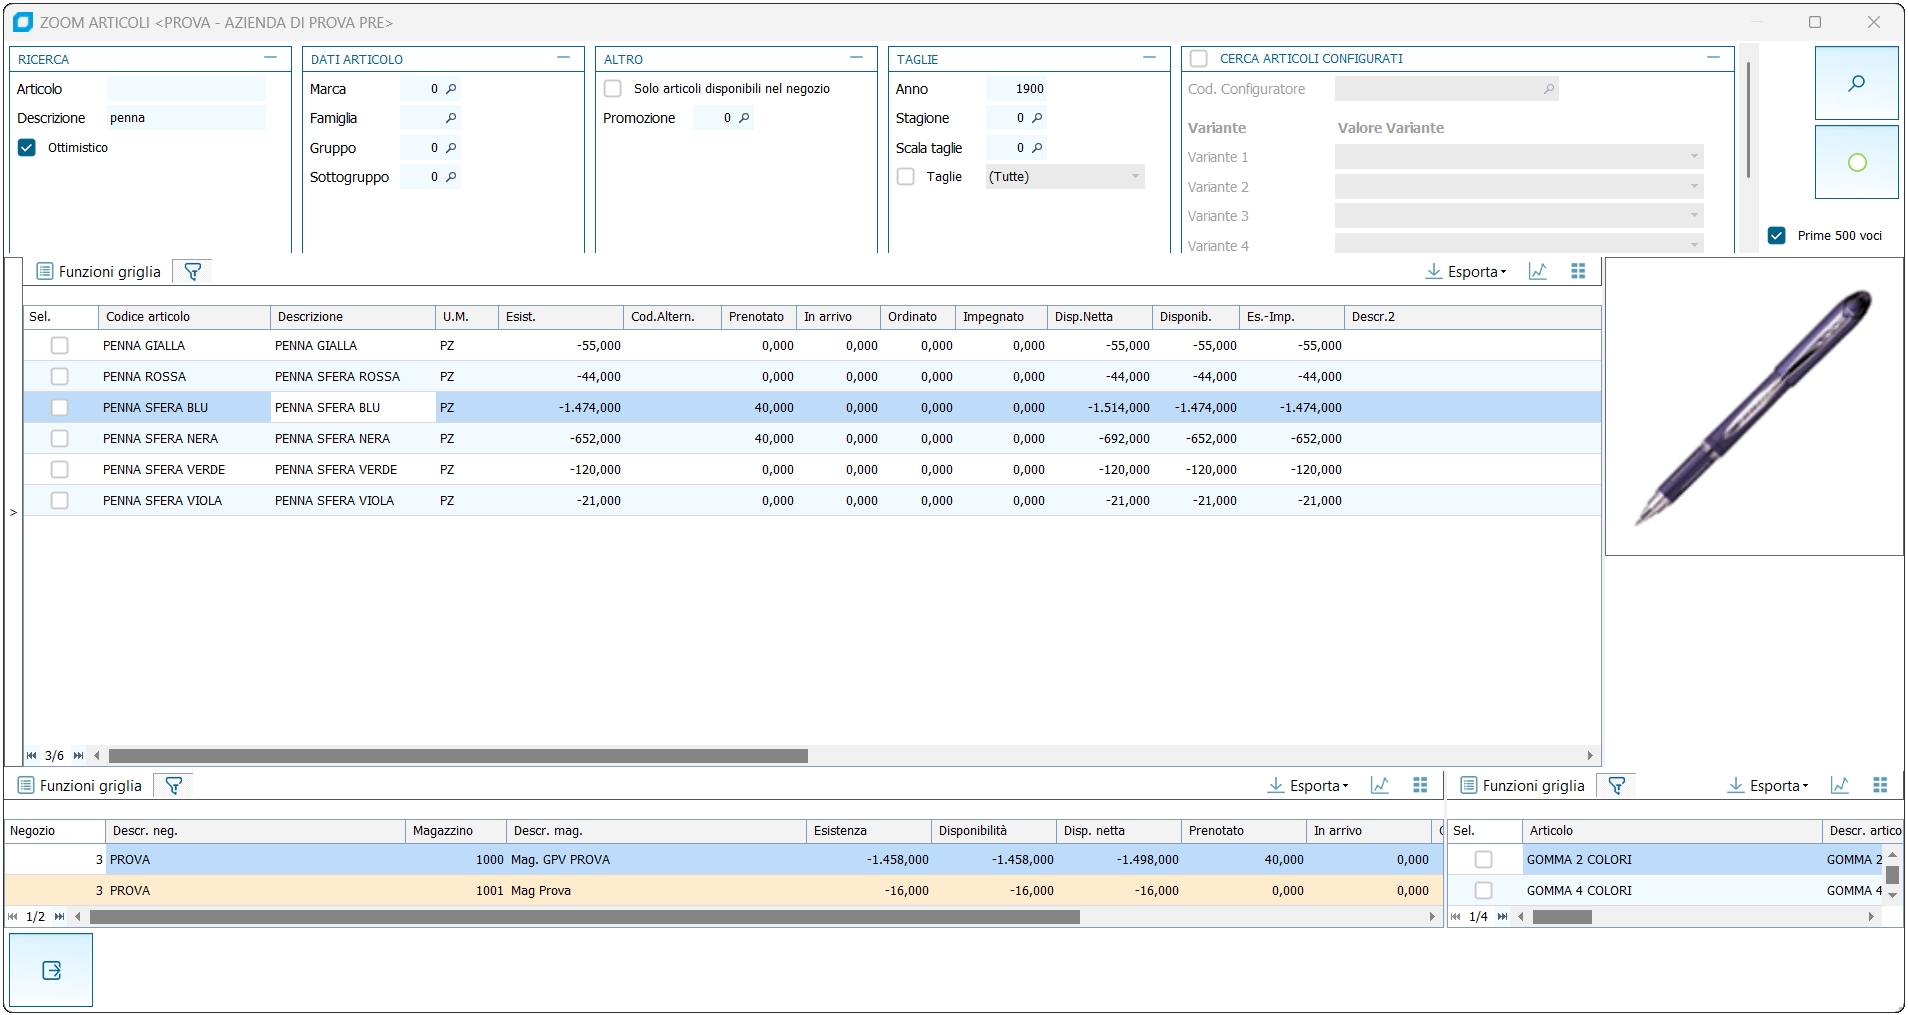Open the Marca lookup magnifier

point(451,89)
